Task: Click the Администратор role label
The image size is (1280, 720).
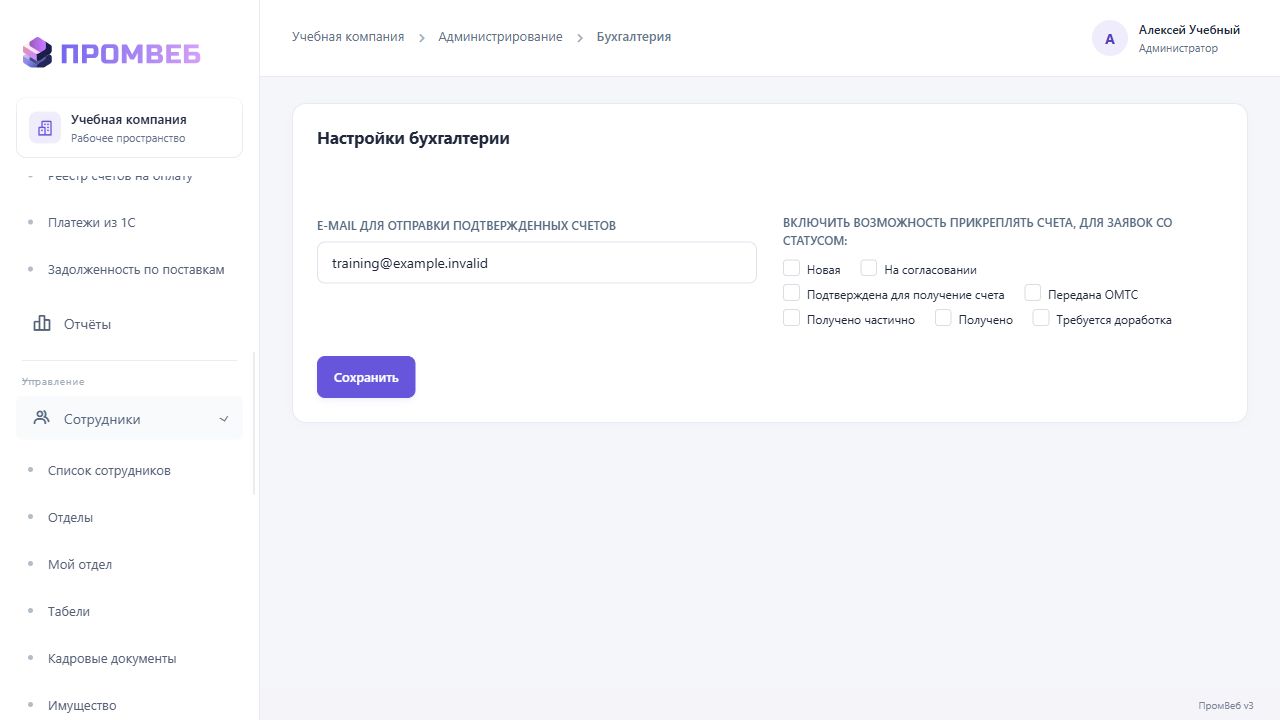Action: (x=1178, y=48)
